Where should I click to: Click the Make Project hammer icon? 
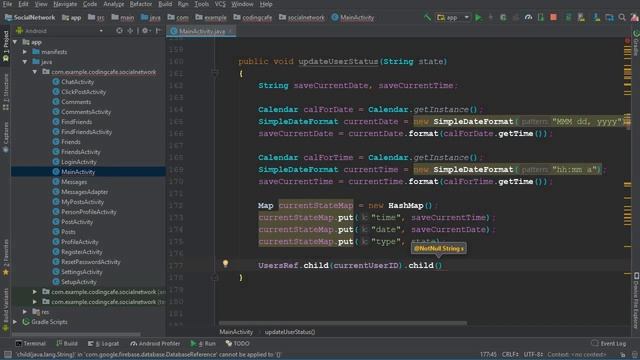coord(427,18)
